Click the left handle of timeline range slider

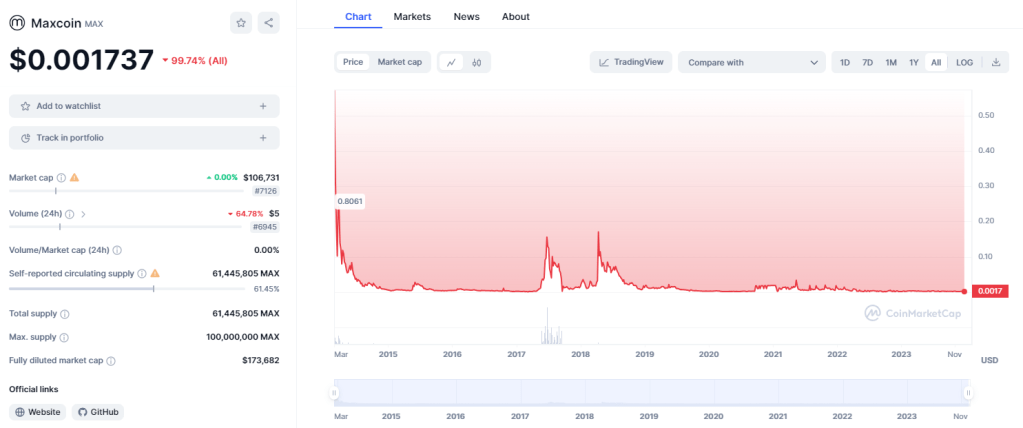click(335, 393)
